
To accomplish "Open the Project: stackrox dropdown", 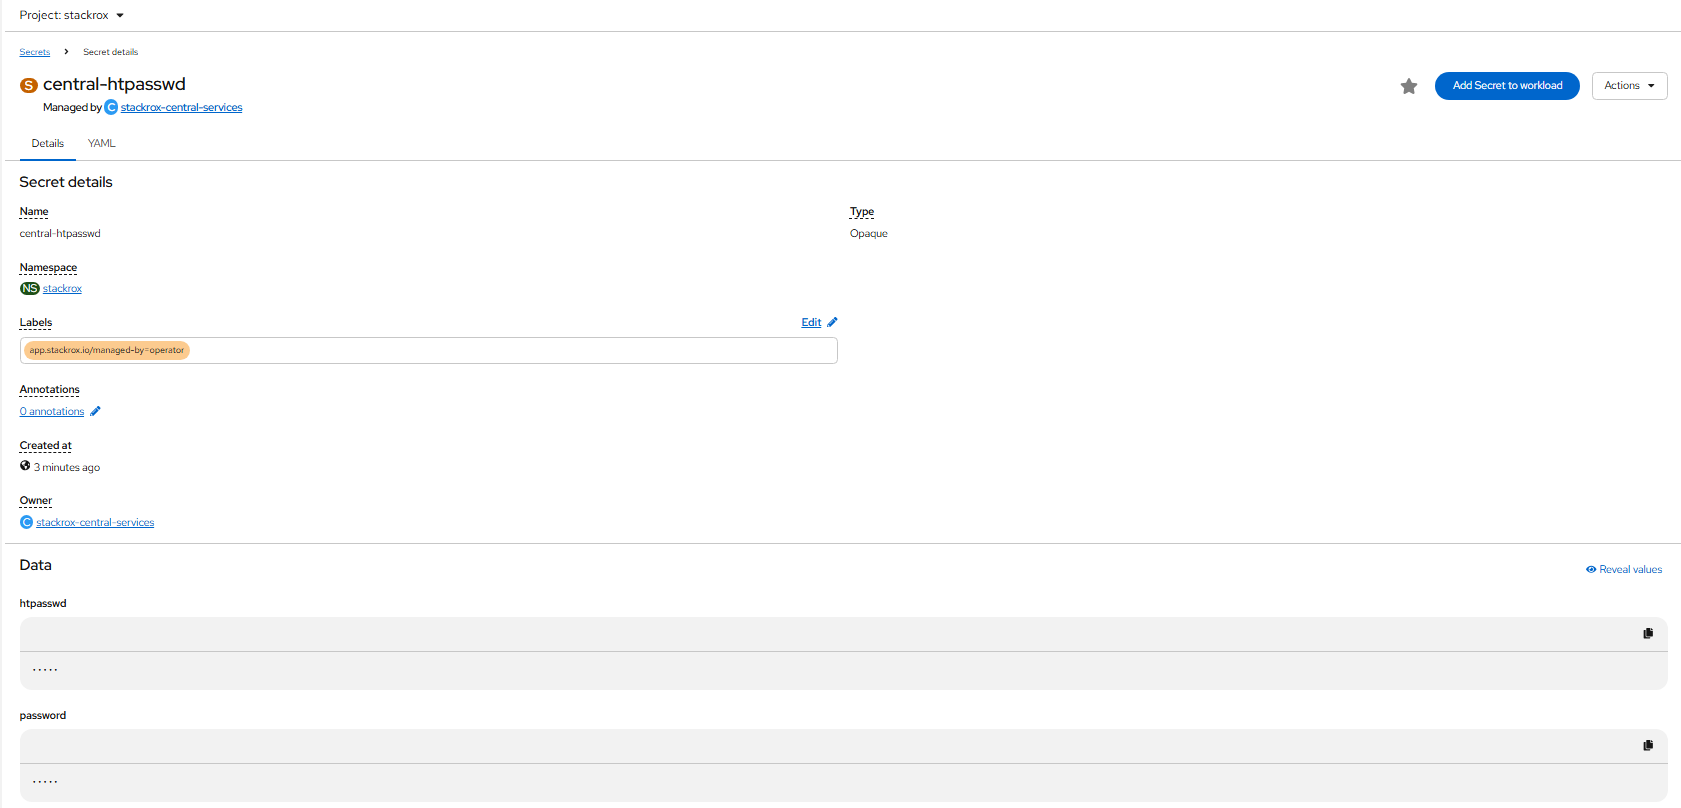I will tap(72, 15).
